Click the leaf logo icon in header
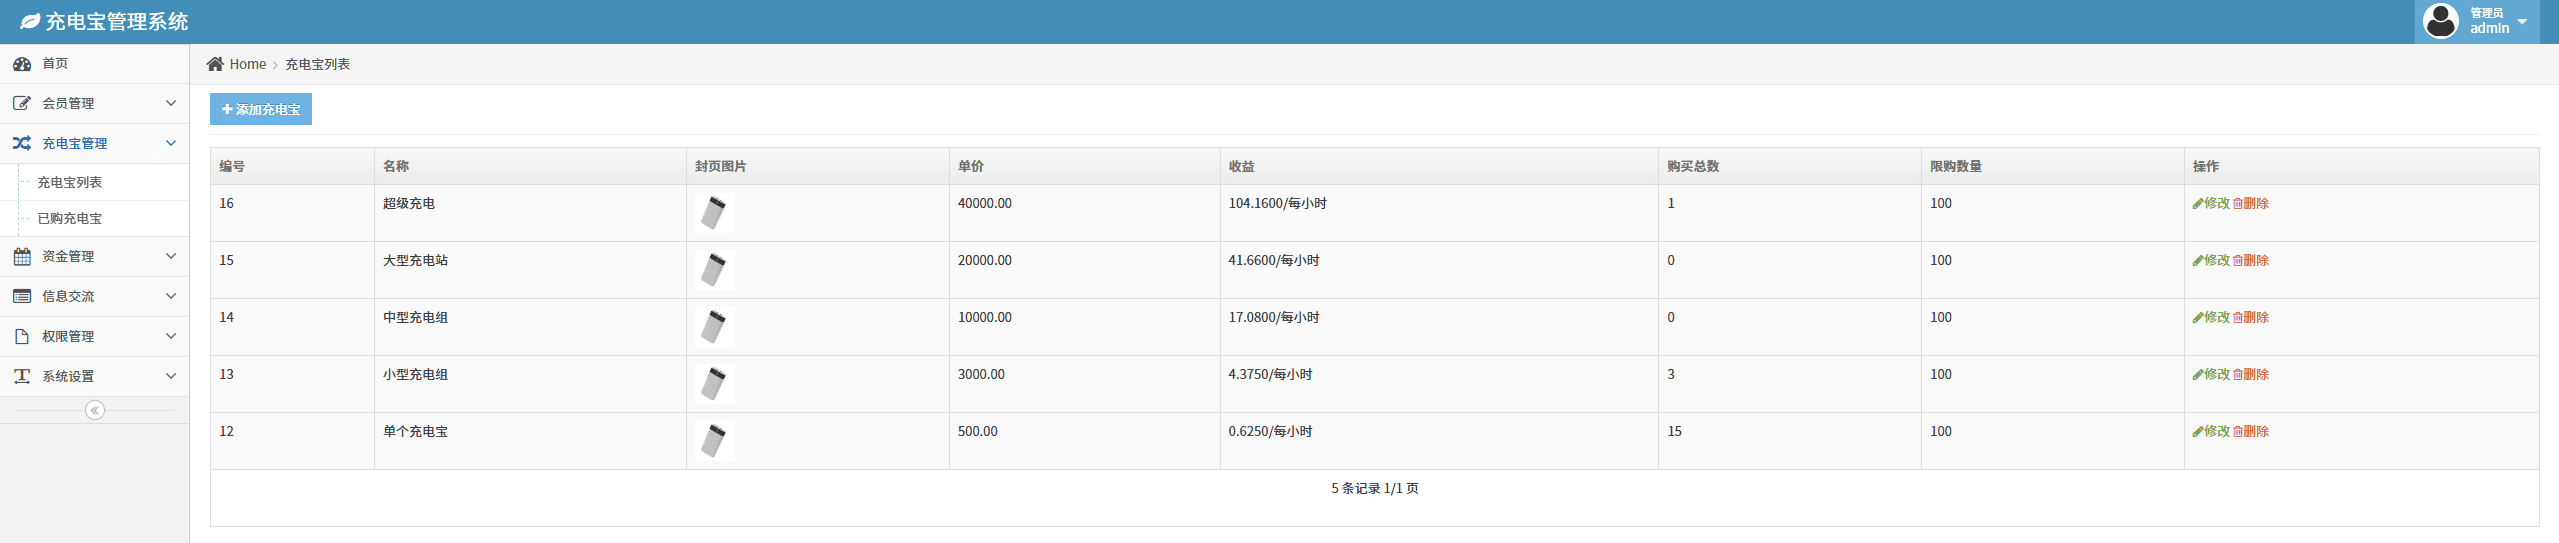 point(30,21)
